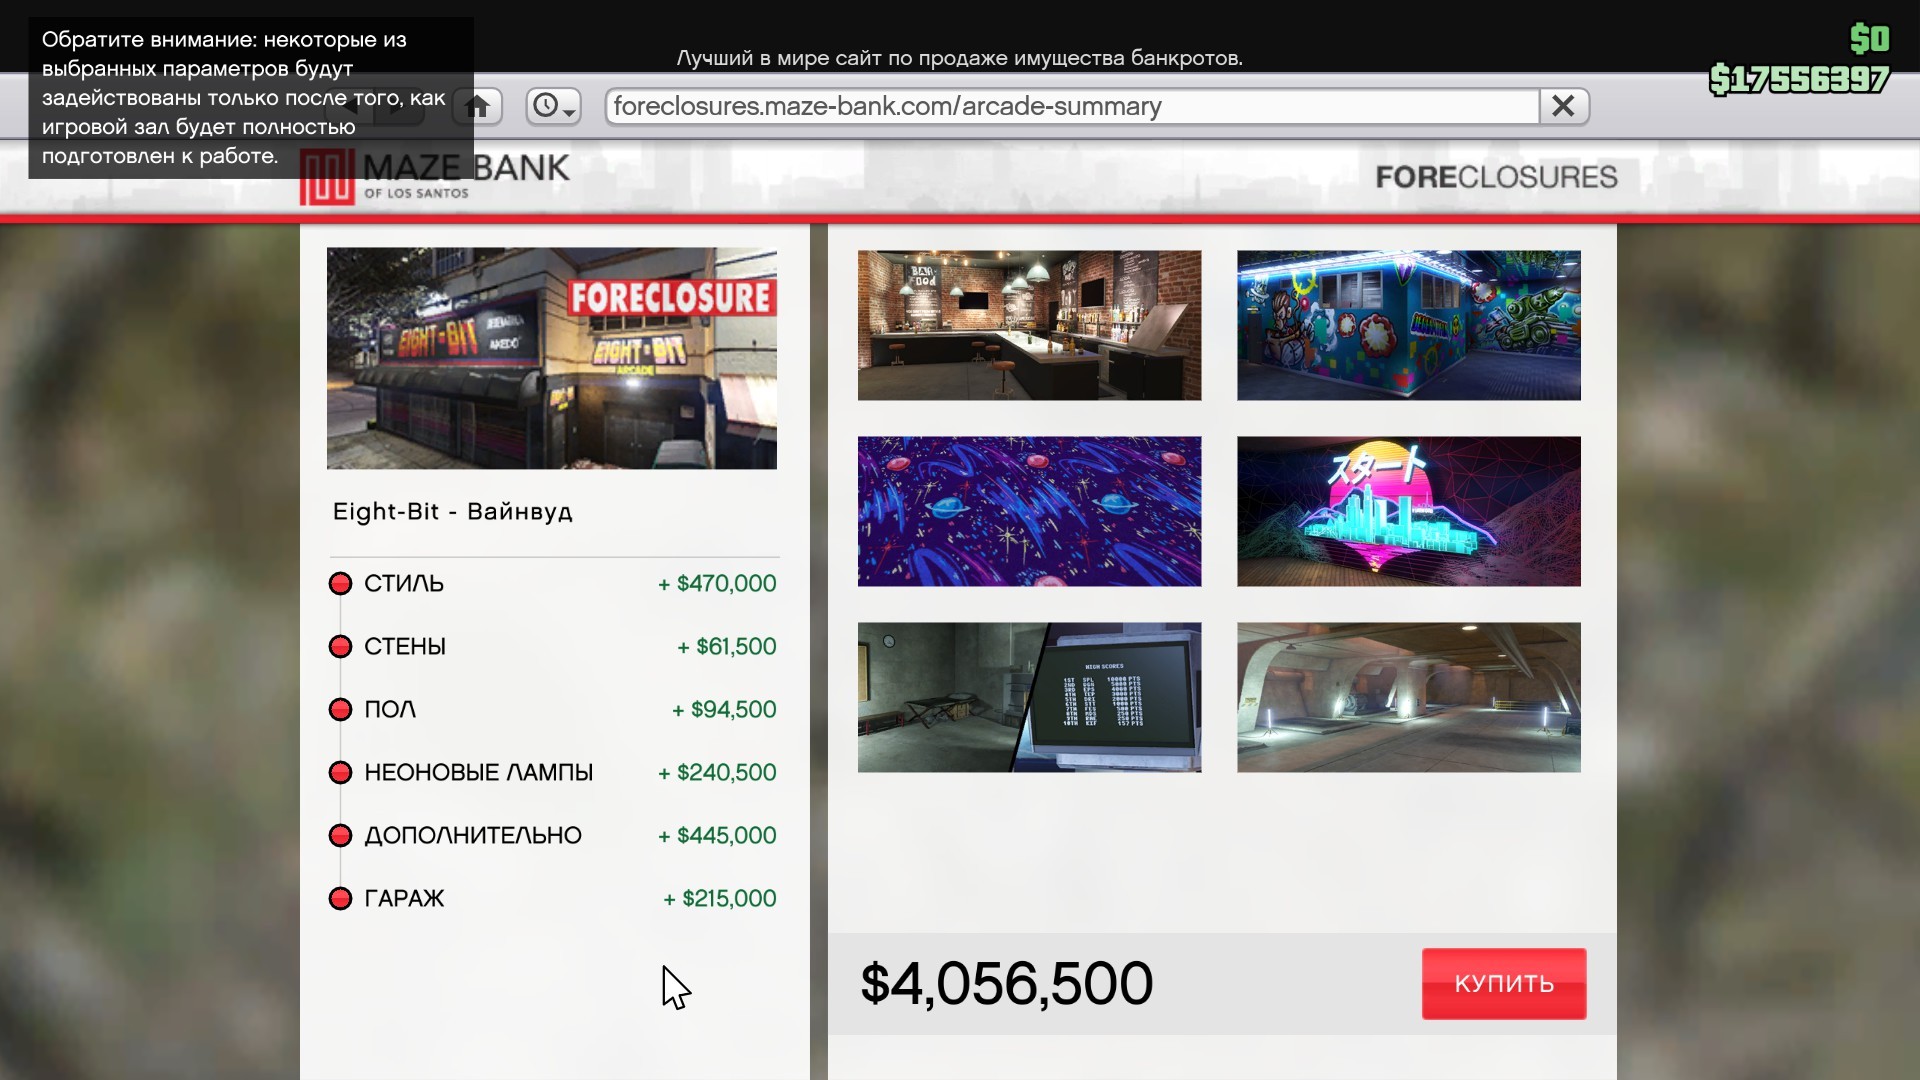The image size is (1920, 1080).
Task: Click the КУПИТЬ buy button
Action: coord(1504,984)
